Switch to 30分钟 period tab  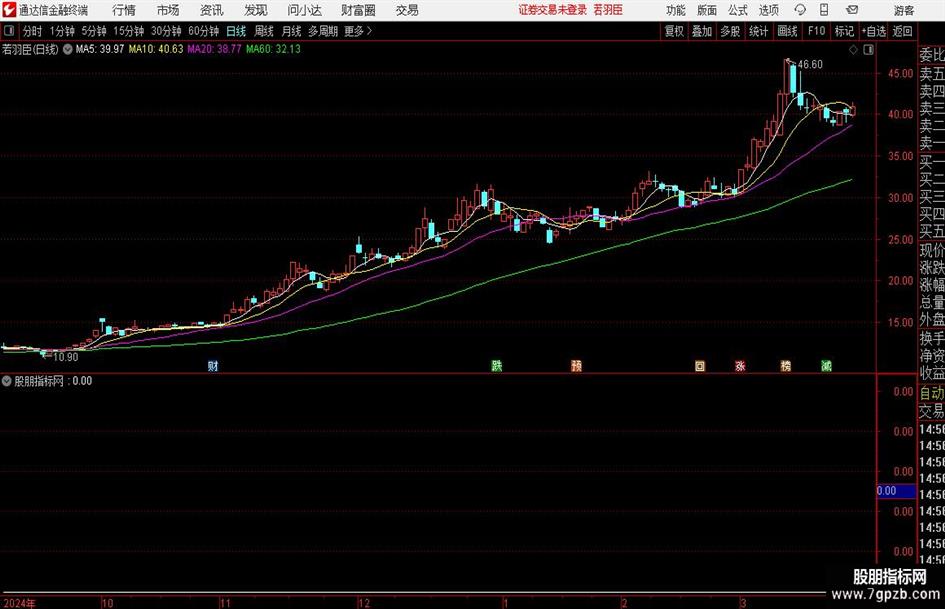[x=166, y=31]
